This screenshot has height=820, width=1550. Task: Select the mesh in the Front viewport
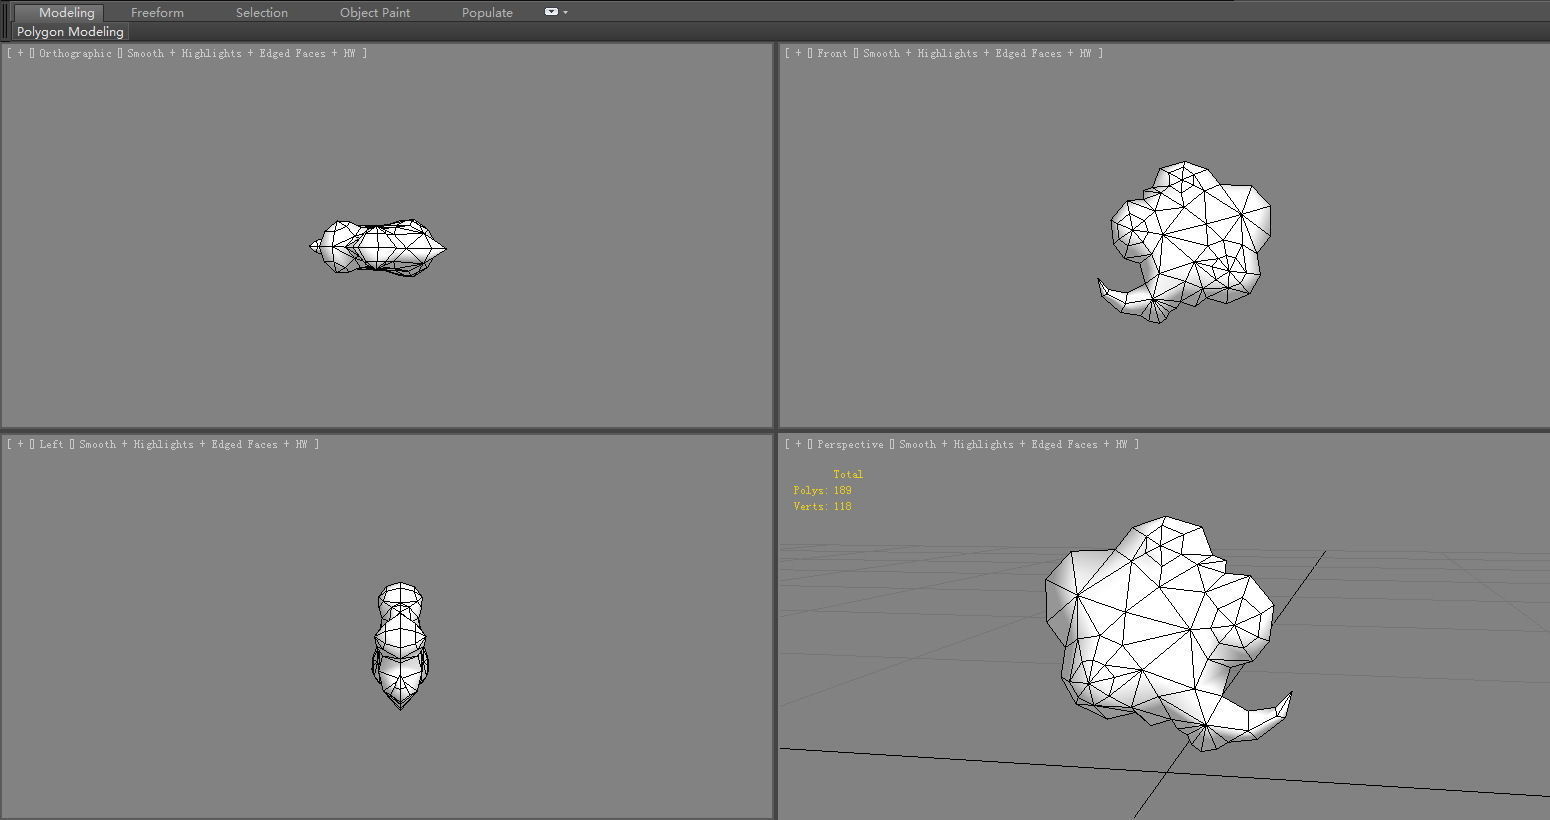coord(1190,240)
